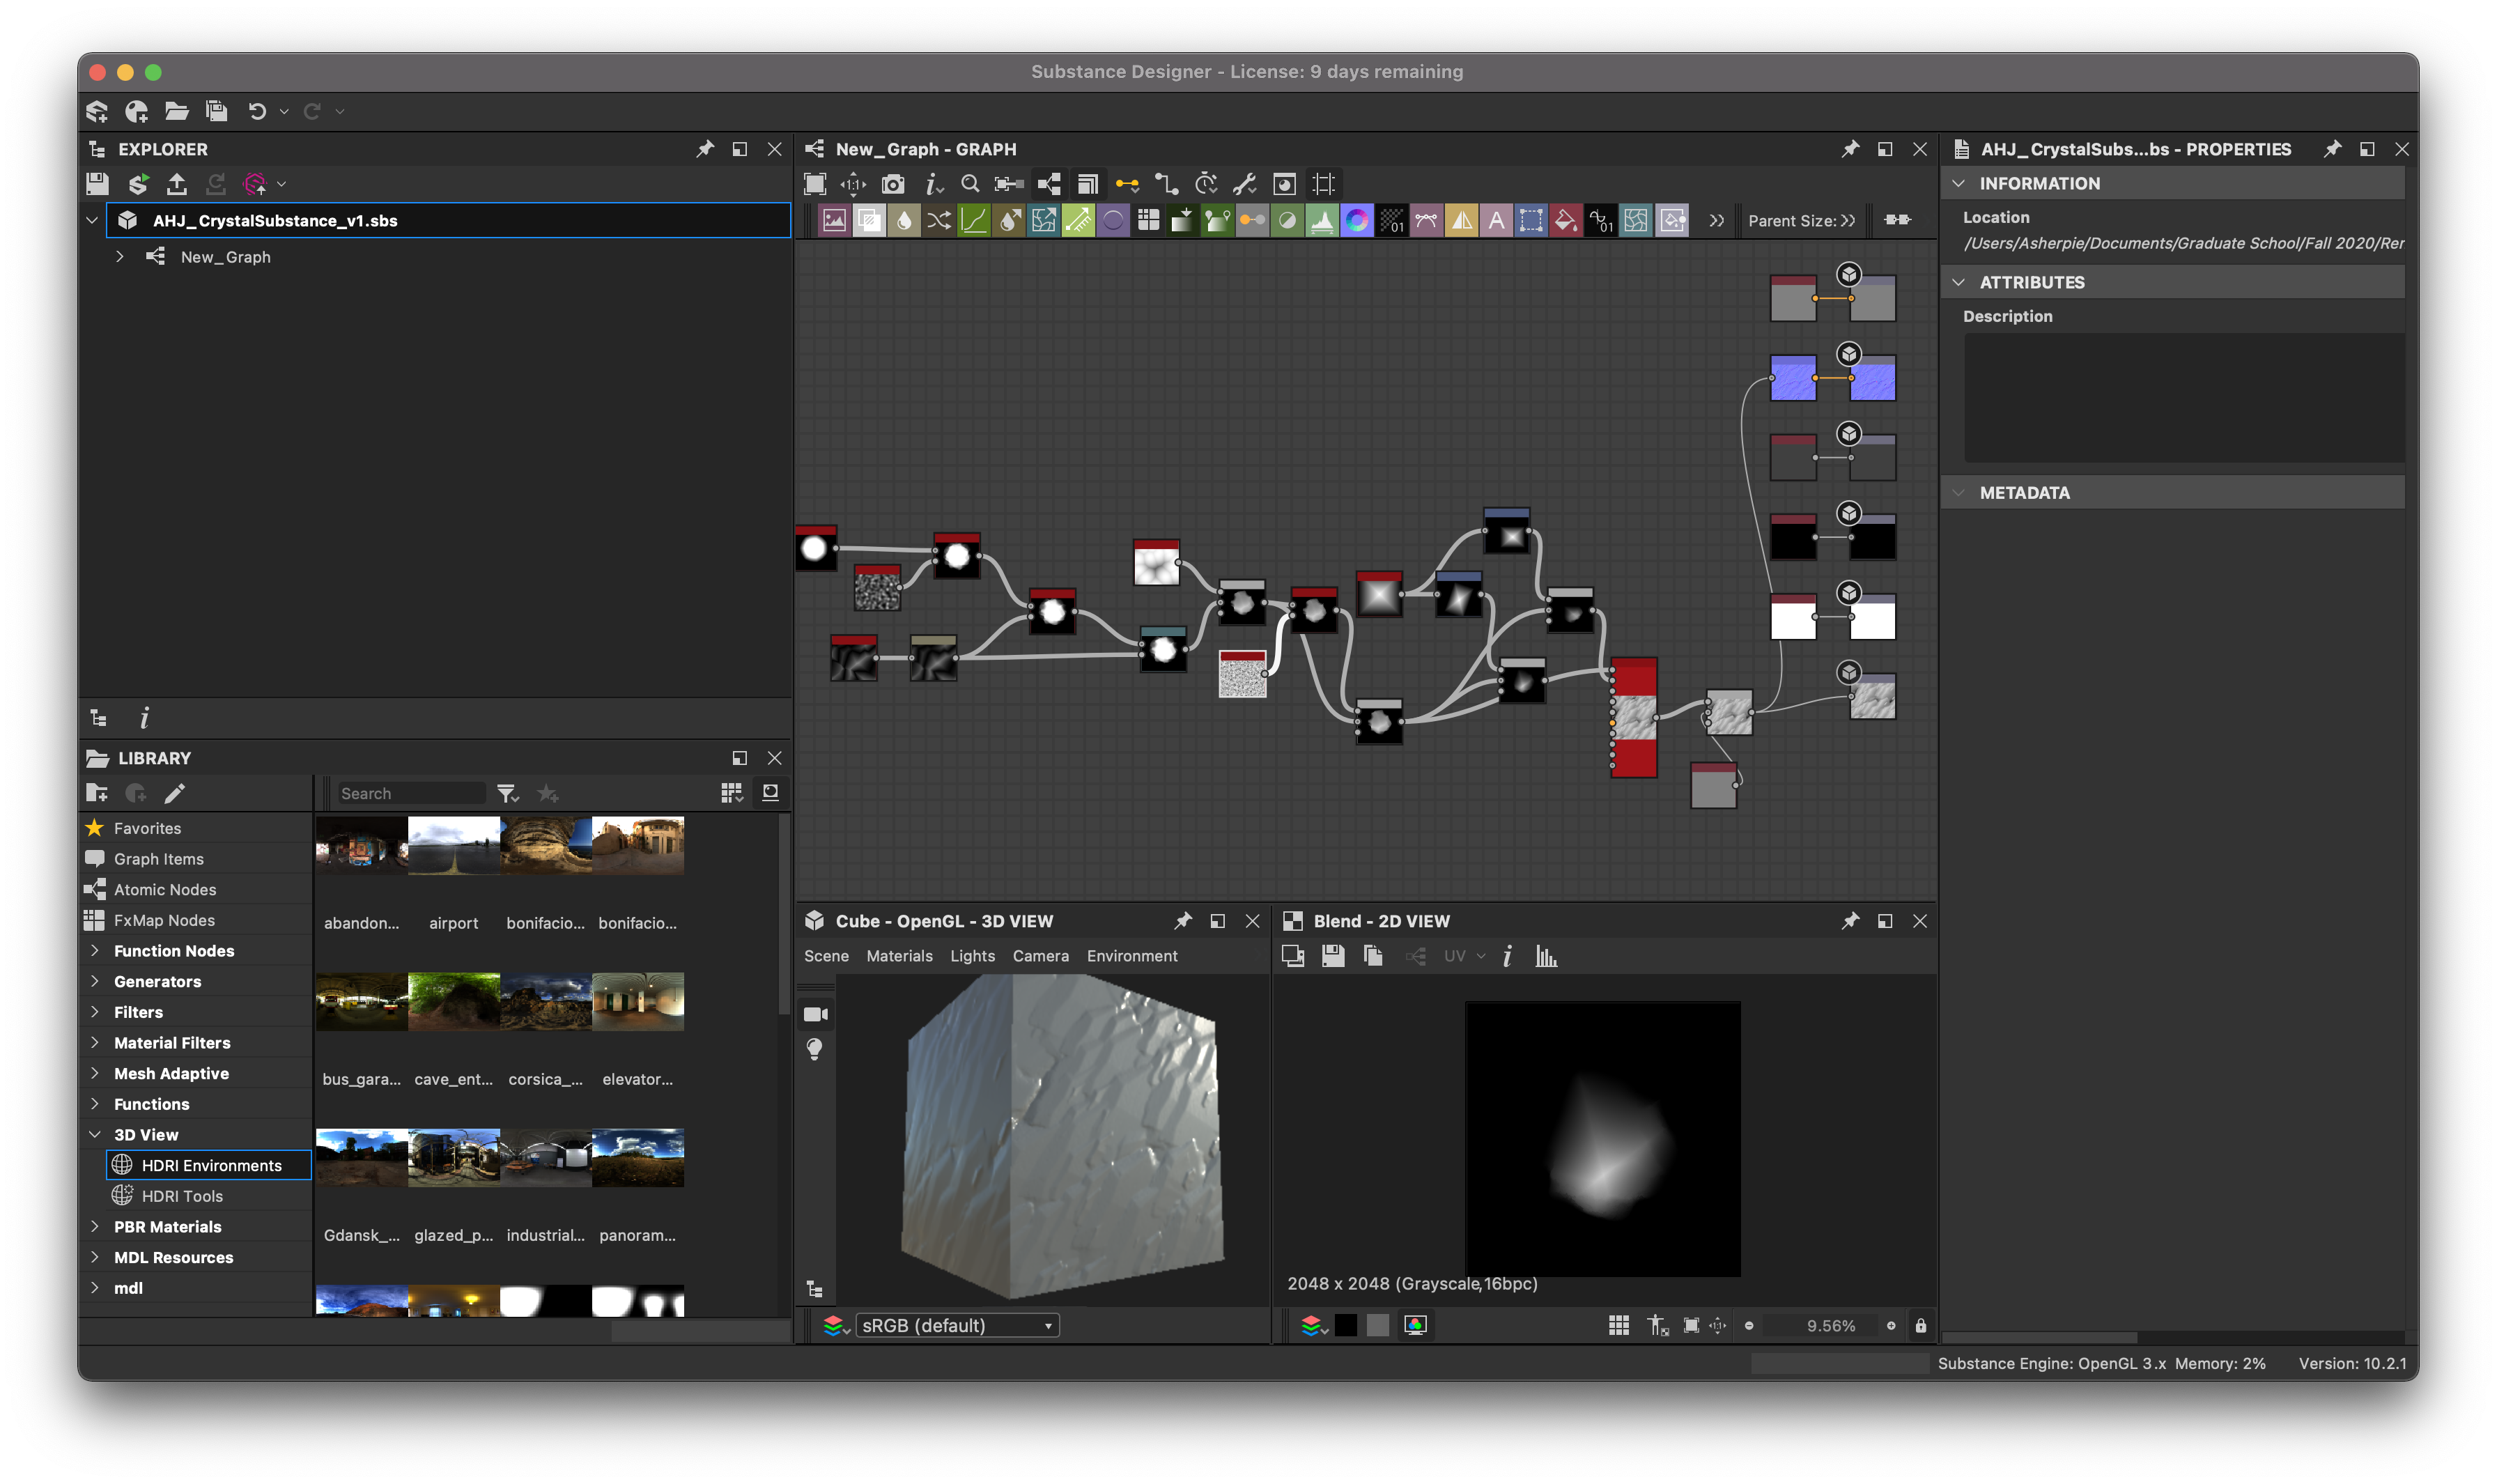
Task: Click the Blend node icon in graph toolbar
Action: (869, 221)
